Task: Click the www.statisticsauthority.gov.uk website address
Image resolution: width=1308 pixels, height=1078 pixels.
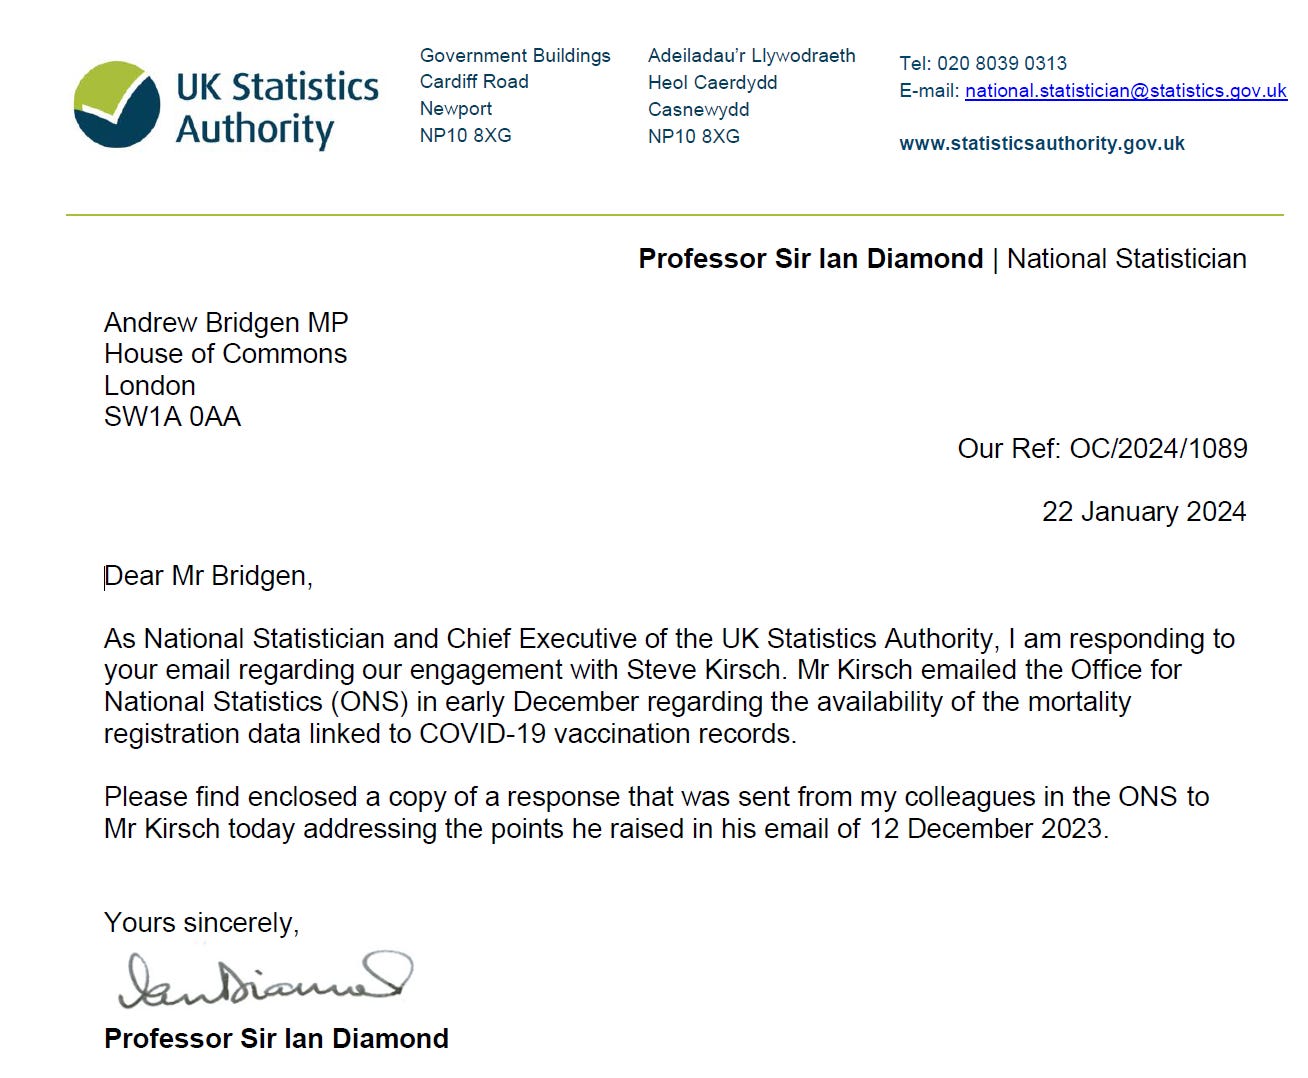Action: [1041, 144]
